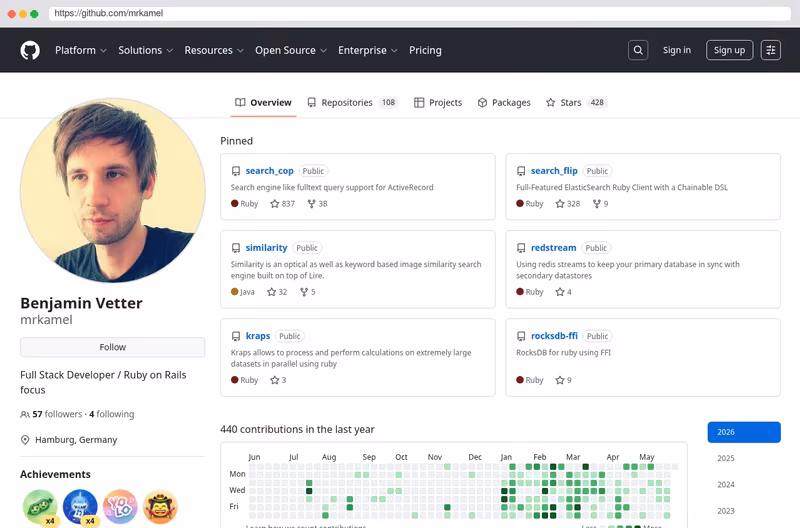View the 4 following list
The image size is (800, 528).
[x=112, y=414]
